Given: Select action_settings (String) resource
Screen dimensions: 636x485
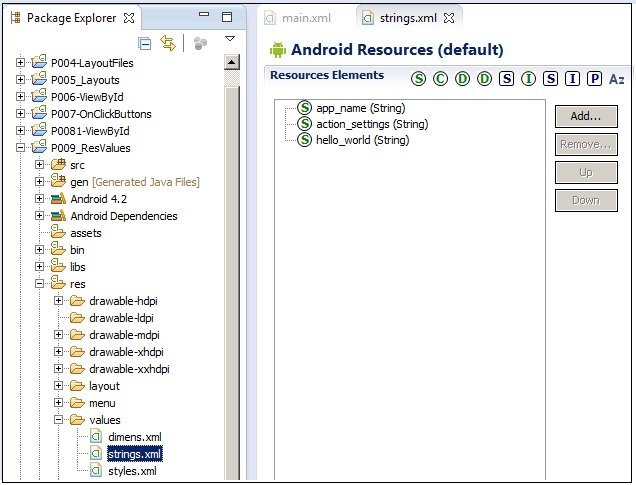Looking at the screenshot, I should coord(372,124).
